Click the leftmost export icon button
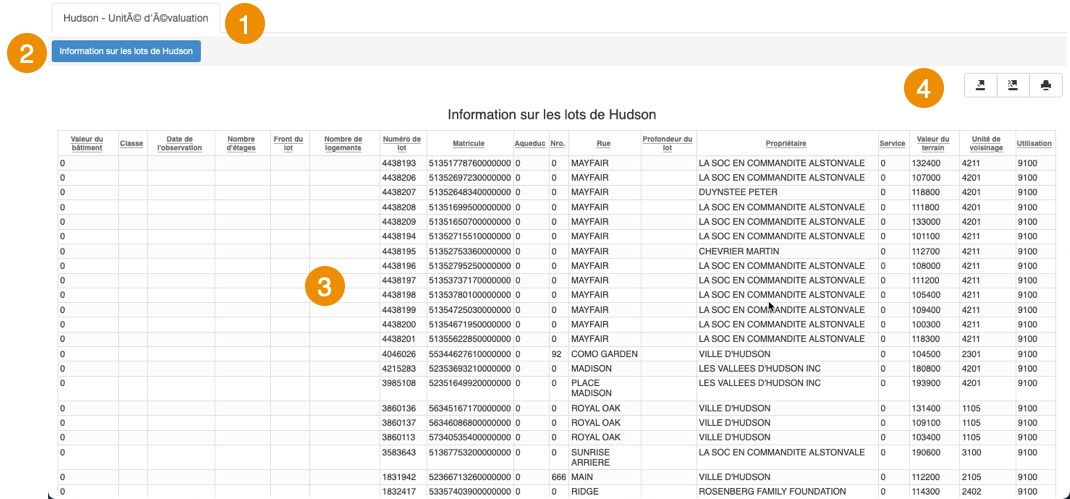1070x499 pixels. click(981, 85)
